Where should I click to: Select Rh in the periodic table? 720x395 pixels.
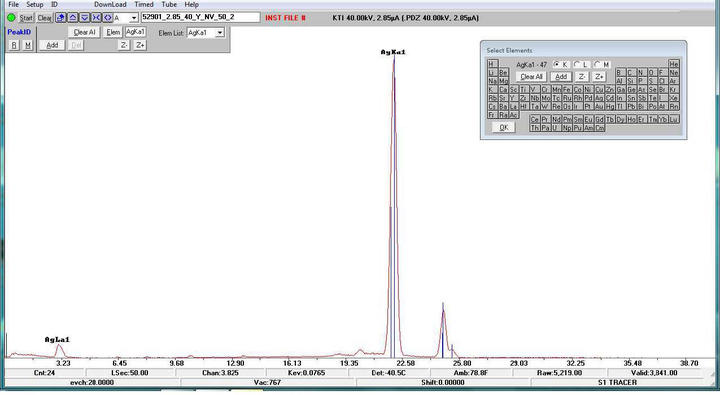tap(578, 98)
